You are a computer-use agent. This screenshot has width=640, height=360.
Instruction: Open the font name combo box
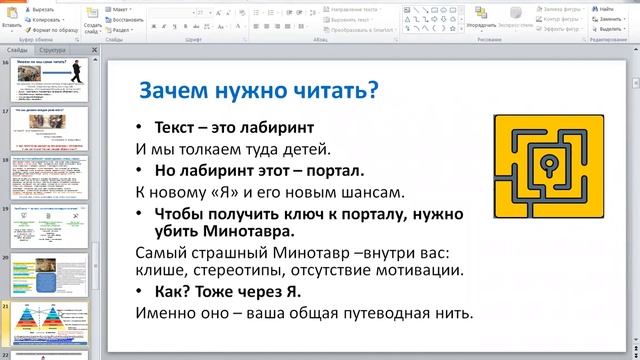(x=172, y=13)
